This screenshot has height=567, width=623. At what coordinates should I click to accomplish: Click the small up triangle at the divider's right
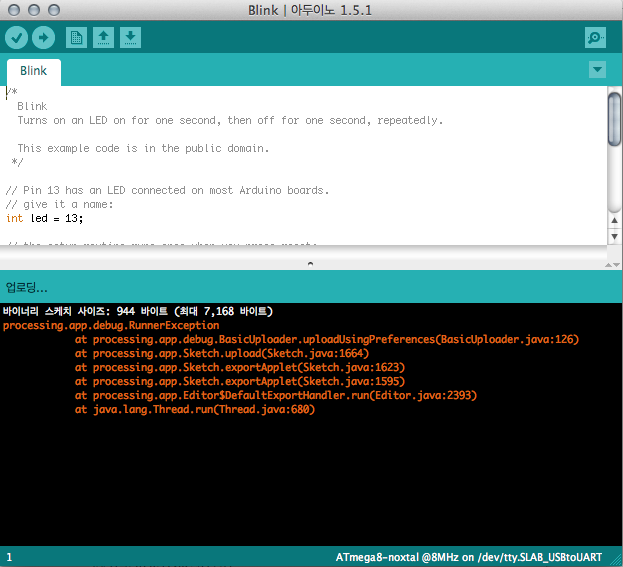click(x=608, y=265)
